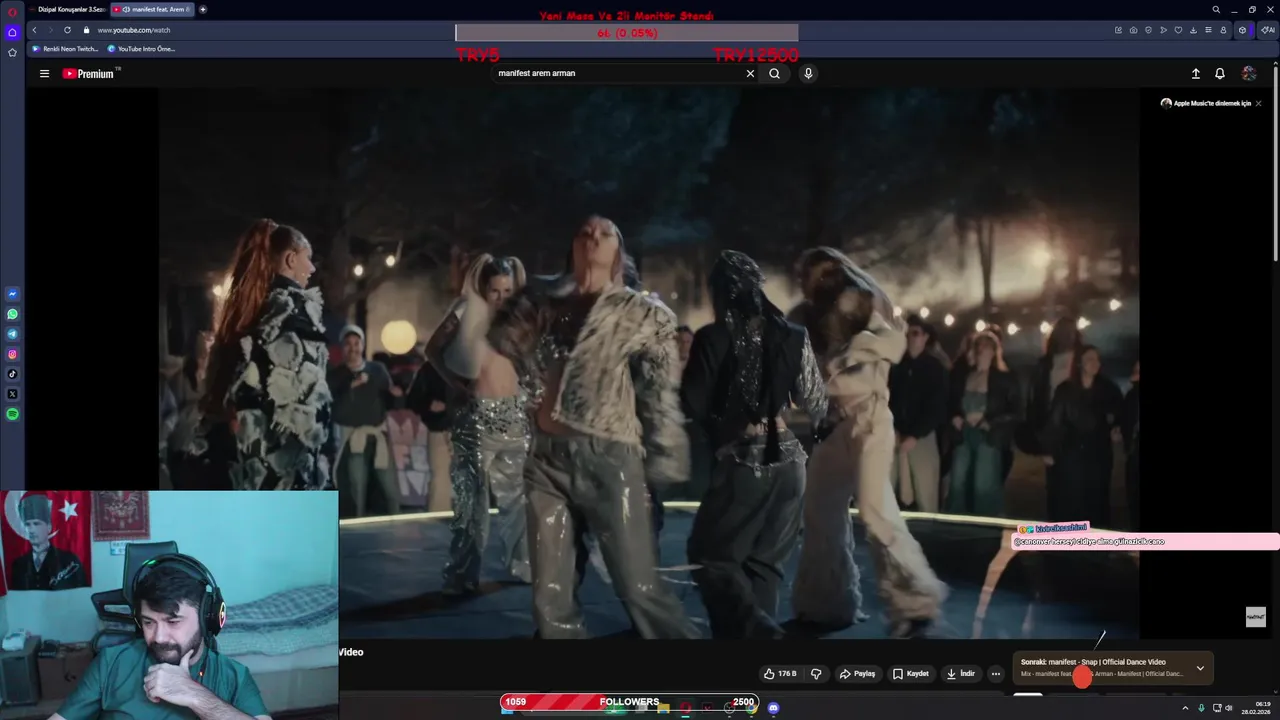
Task: Open Discord from the taskbar
Action: [x=773, y=708]
